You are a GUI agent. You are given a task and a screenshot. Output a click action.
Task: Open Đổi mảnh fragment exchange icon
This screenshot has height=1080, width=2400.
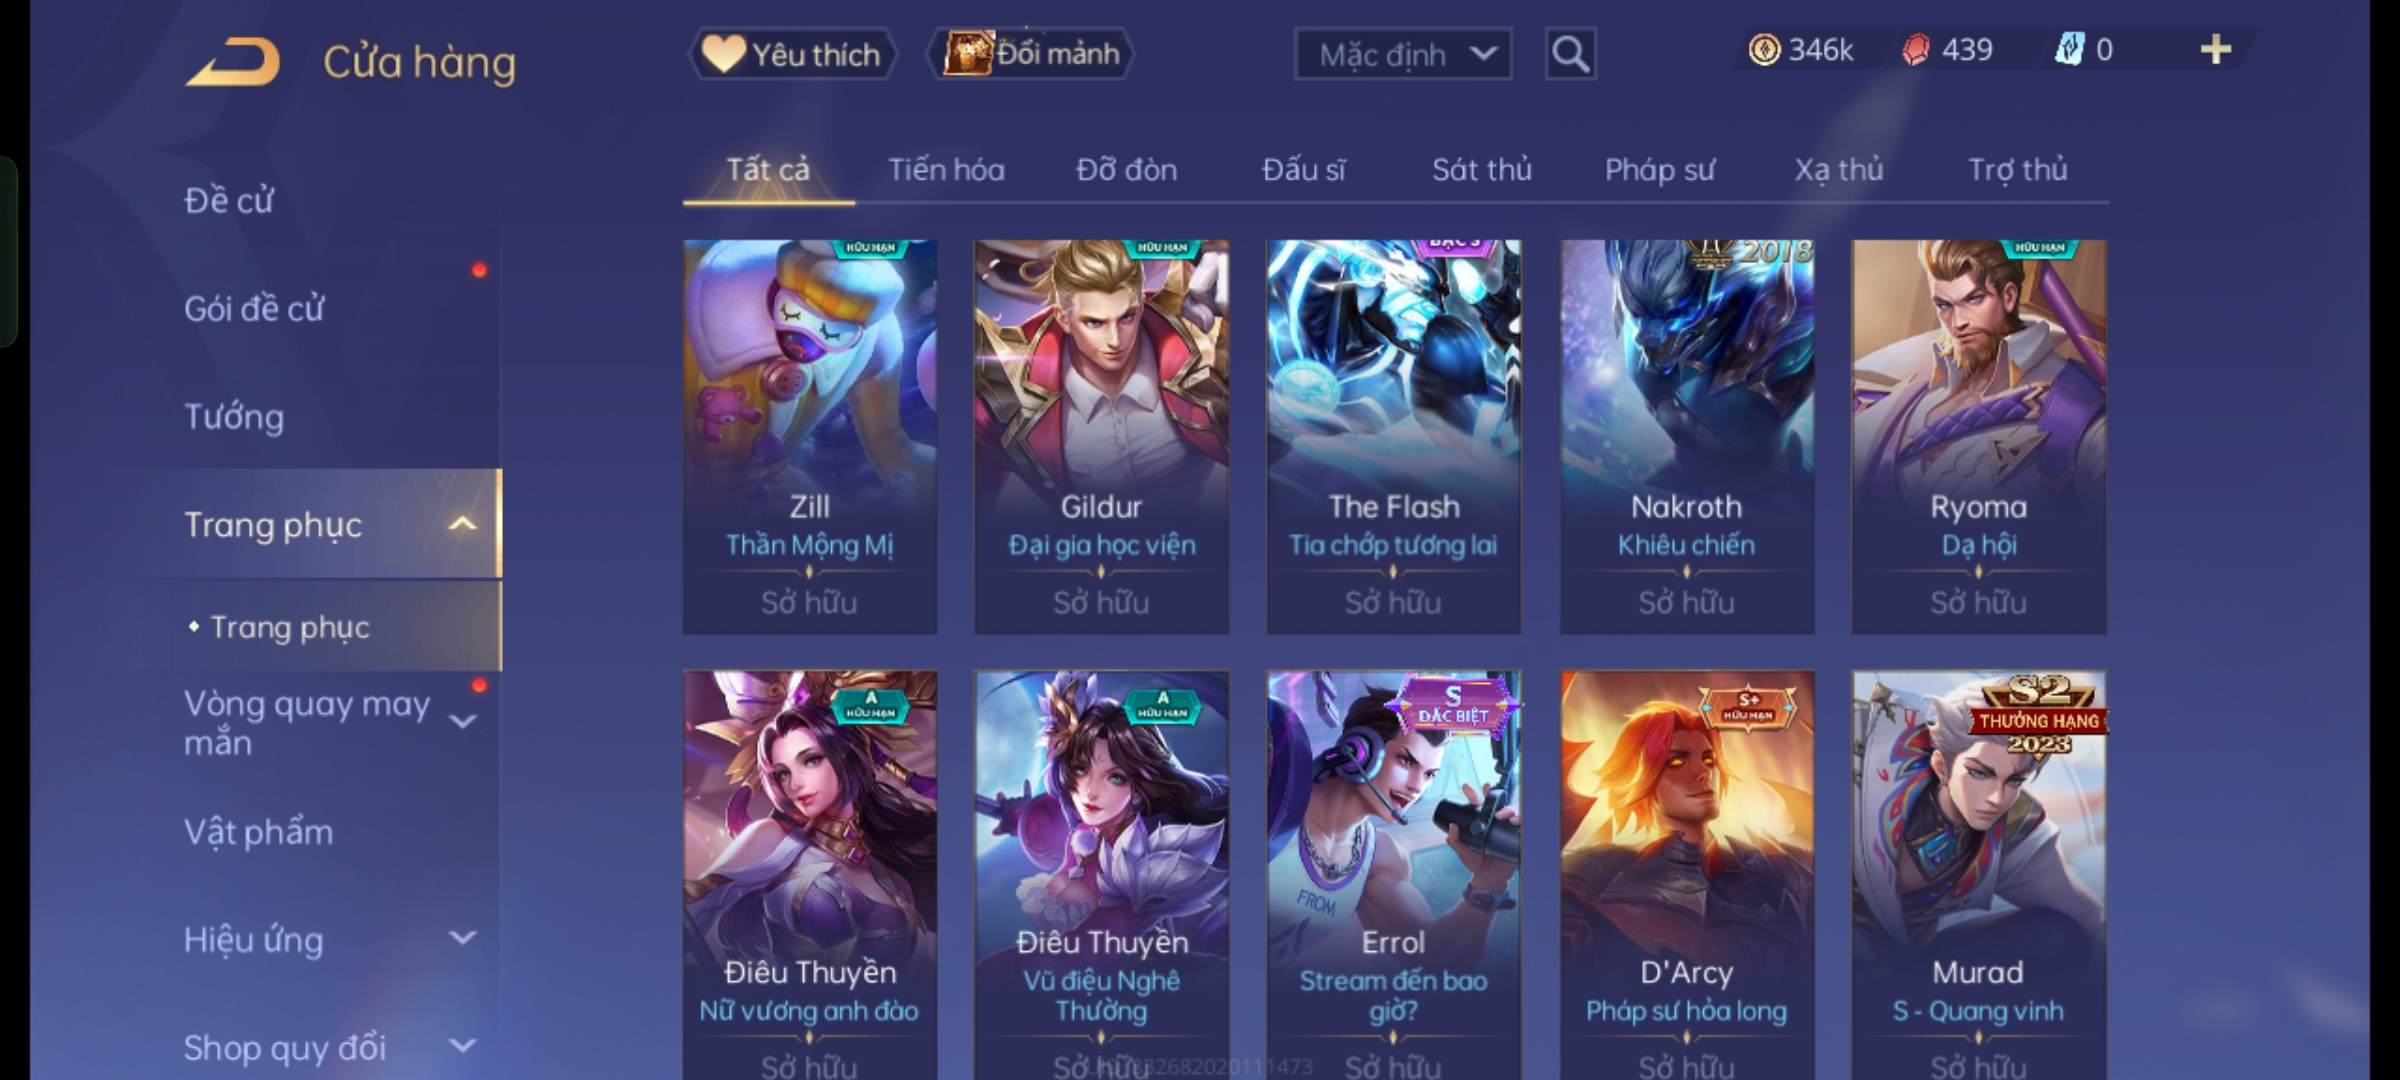[1031, 54]
